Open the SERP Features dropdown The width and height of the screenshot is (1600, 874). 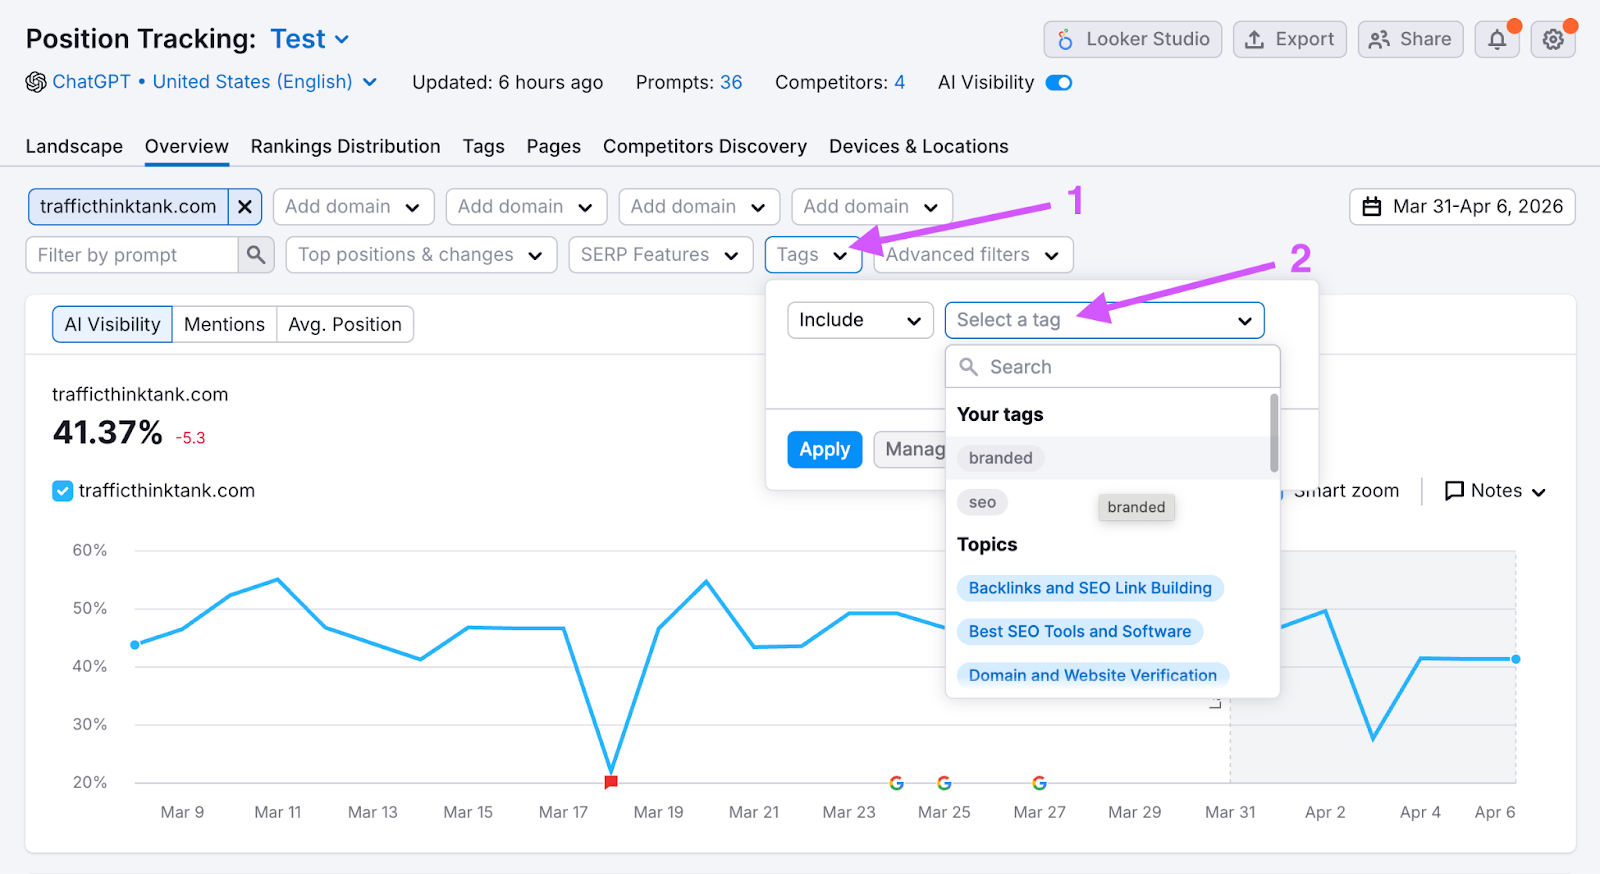click(x=660, y=255)
